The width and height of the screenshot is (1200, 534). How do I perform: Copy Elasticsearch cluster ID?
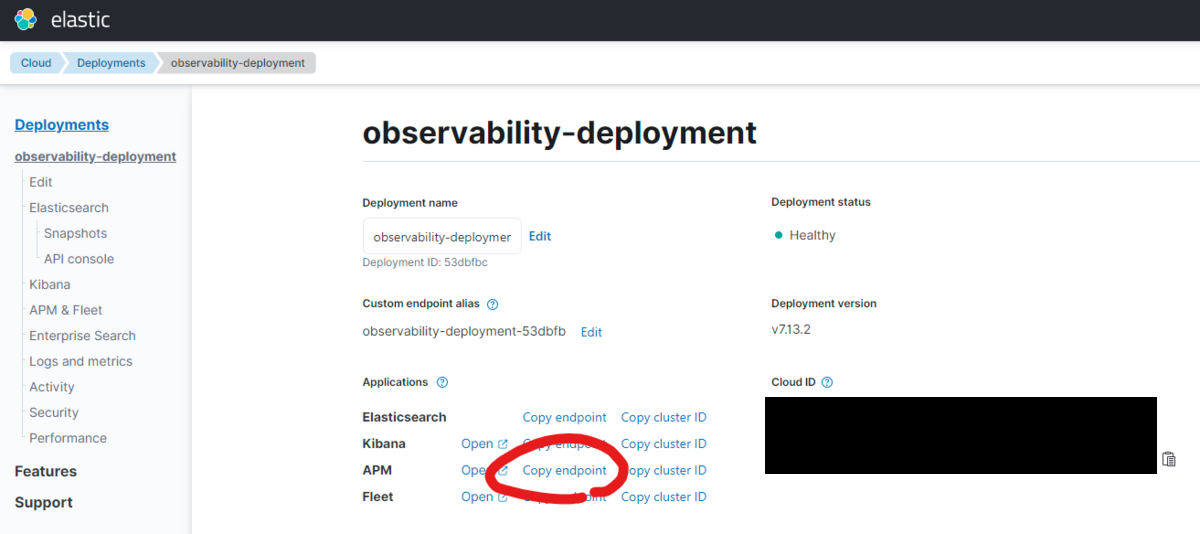[x=664, y=418]
